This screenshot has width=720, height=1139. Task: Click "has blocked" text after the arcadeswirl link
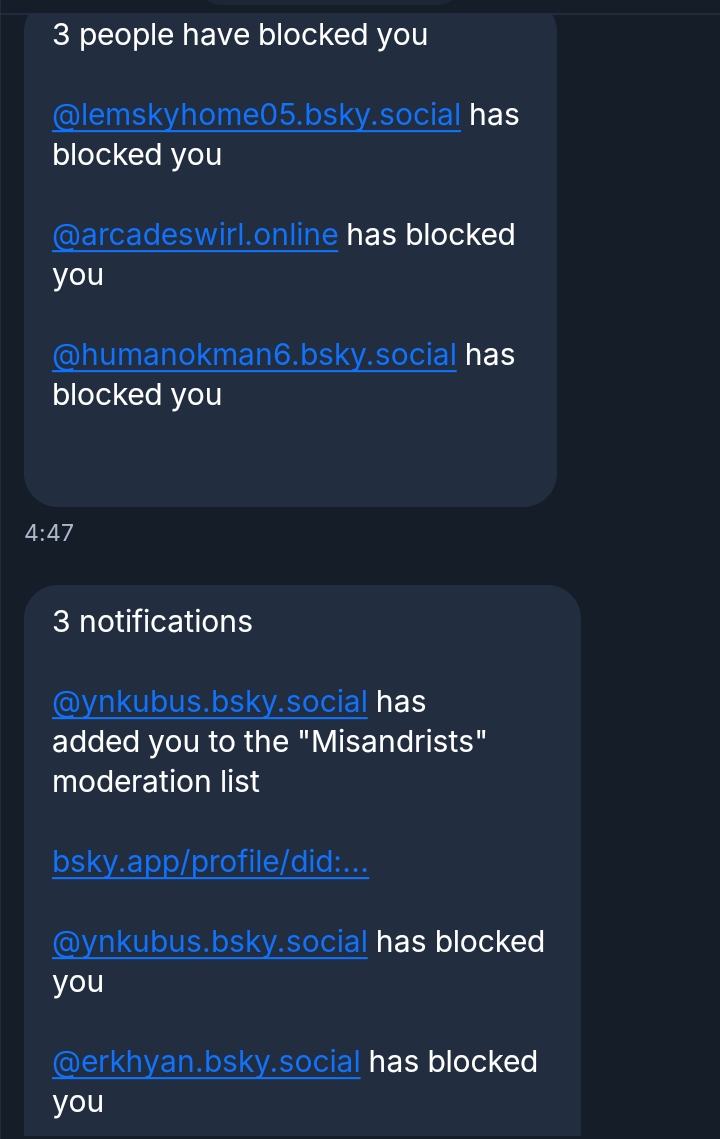431,235
